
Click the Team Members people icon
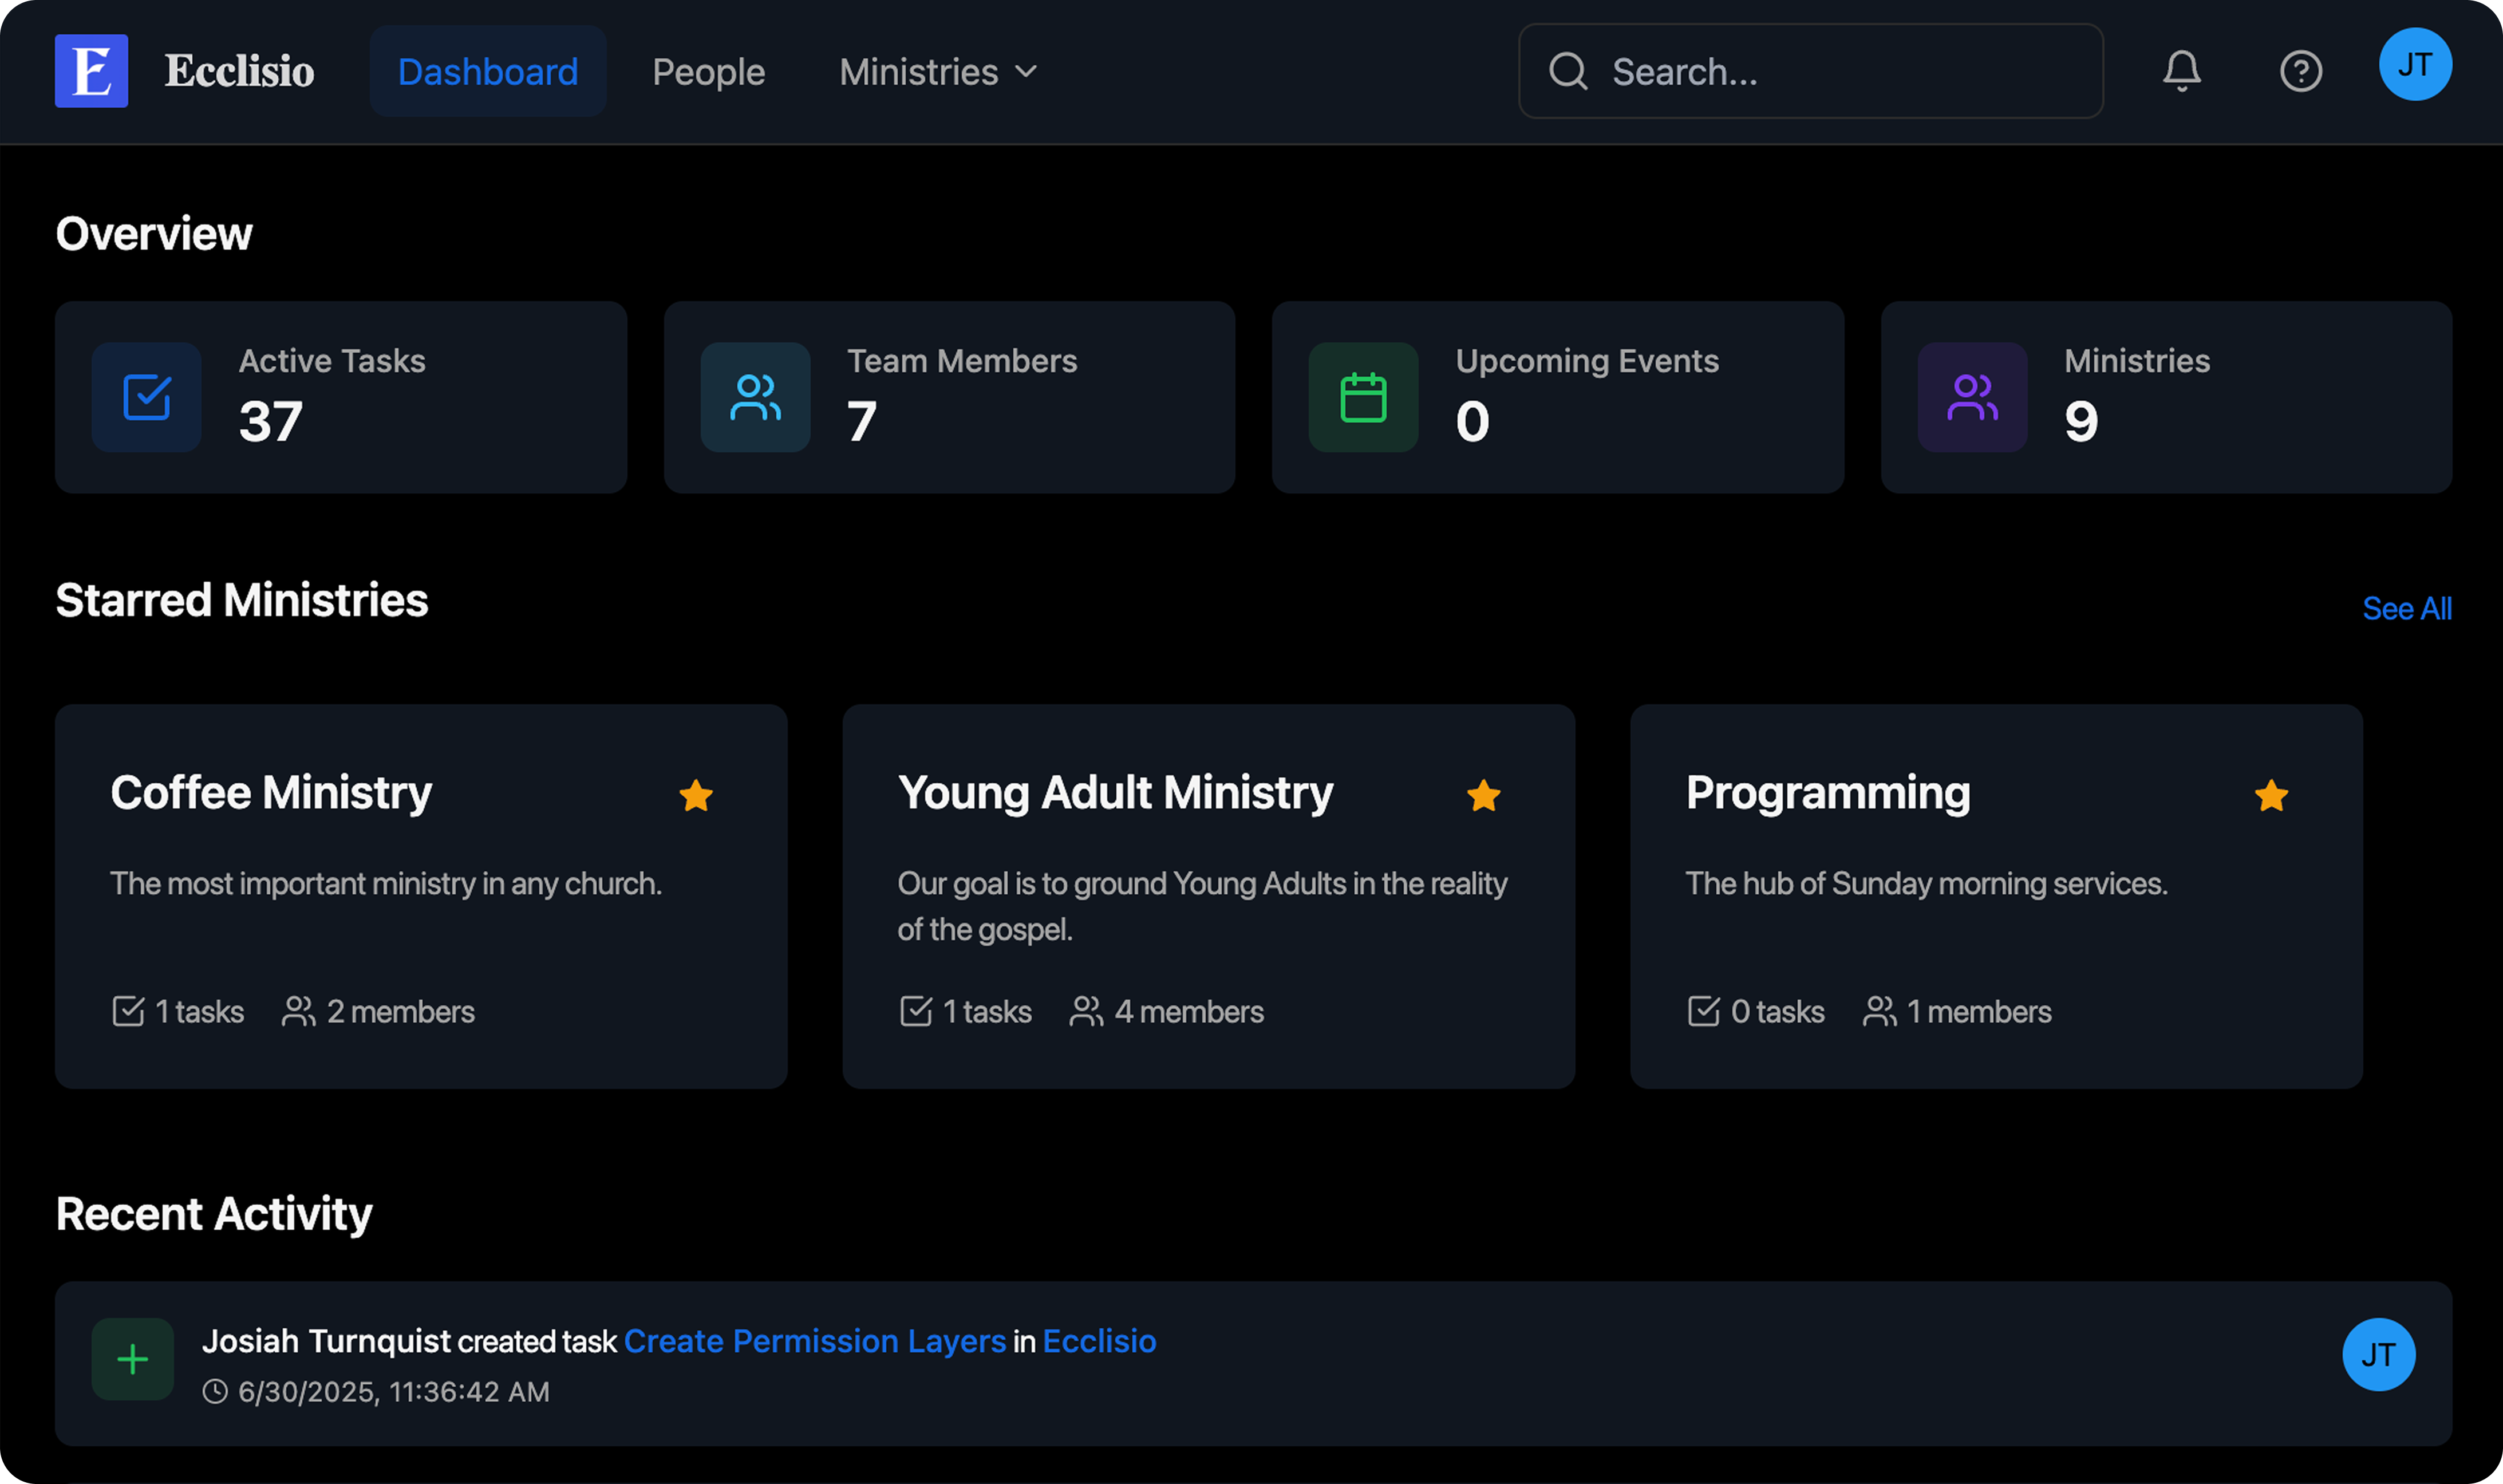pos(755,397)
